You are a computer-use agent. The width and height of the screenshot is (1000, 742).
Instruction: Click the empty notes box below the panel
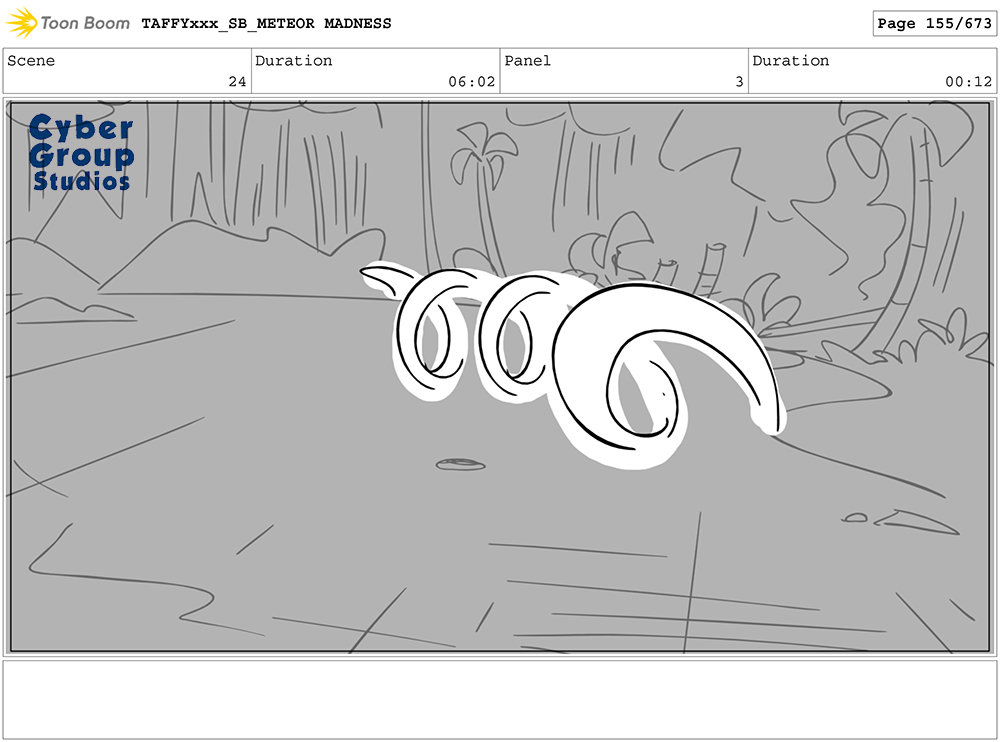(499, 700)
